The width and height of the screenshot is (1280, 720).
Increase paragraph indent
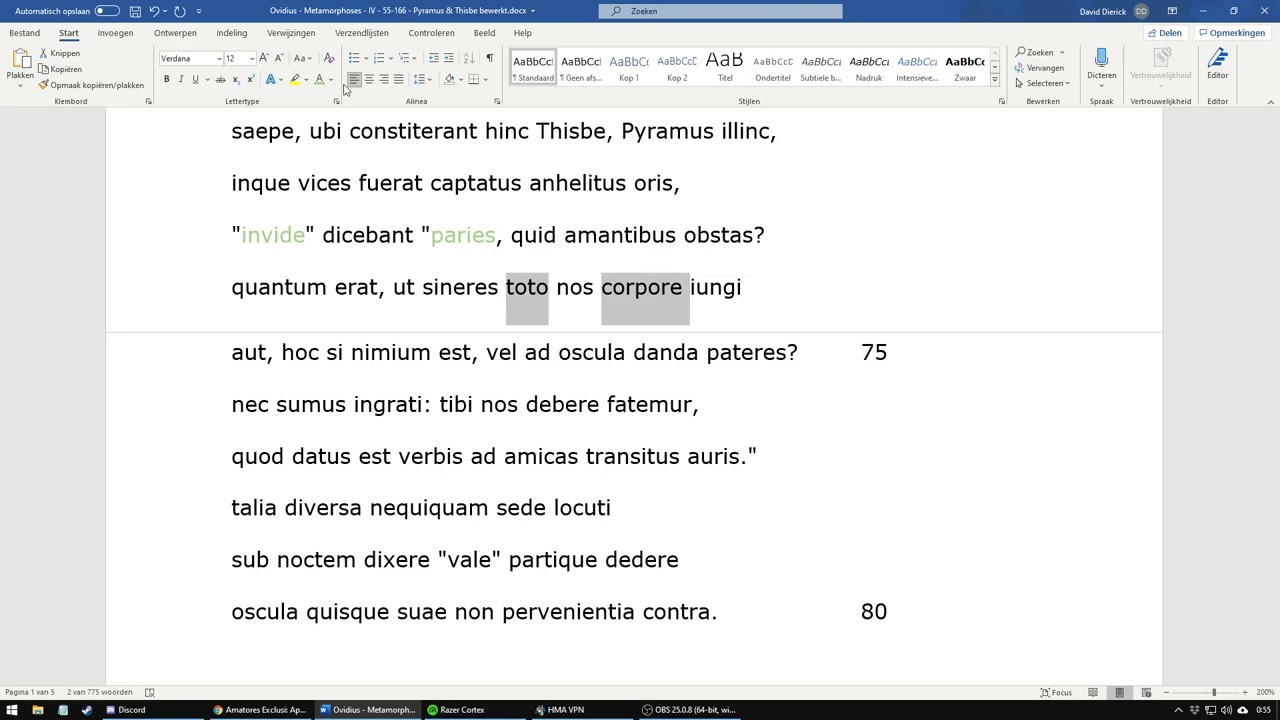pos(448,58)
